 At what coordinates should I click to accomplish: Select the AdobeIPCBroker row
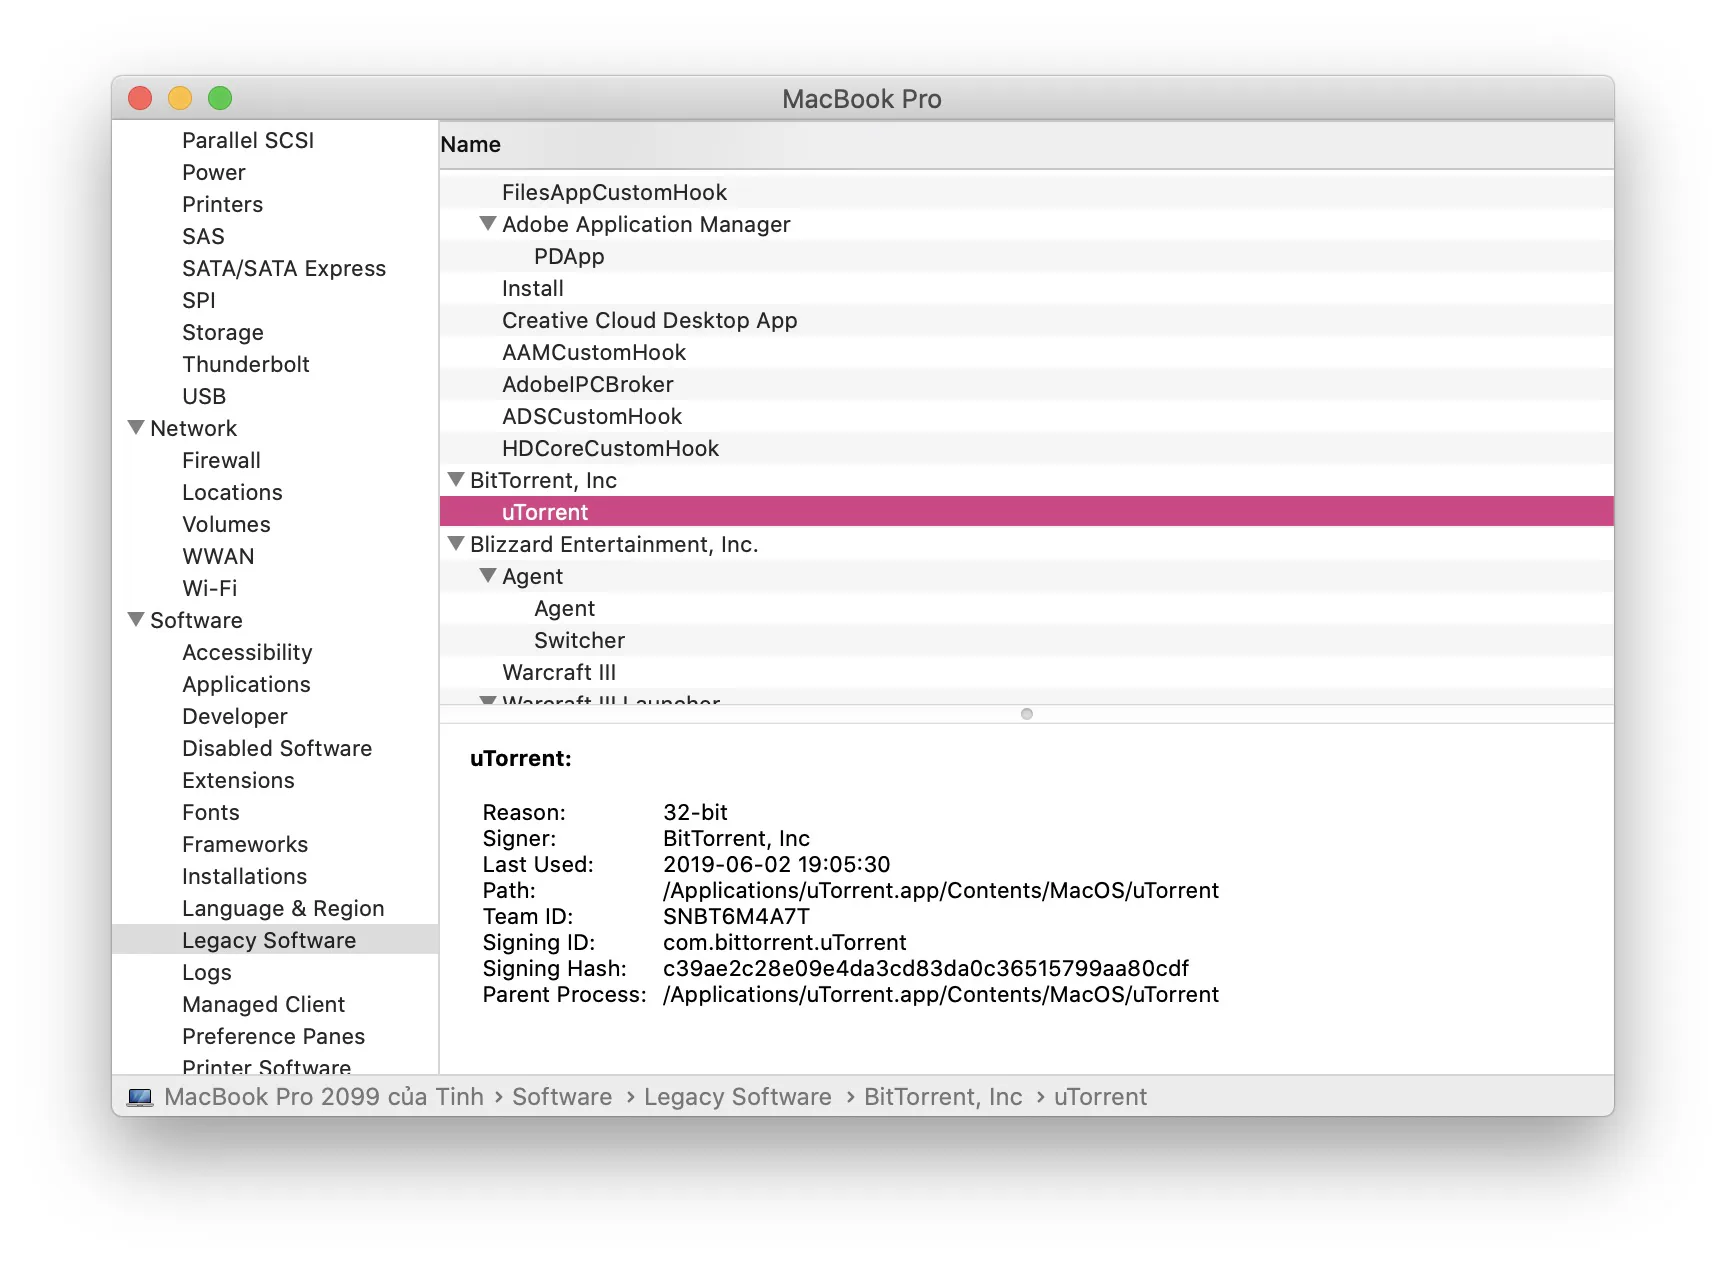coord(1026,384)
